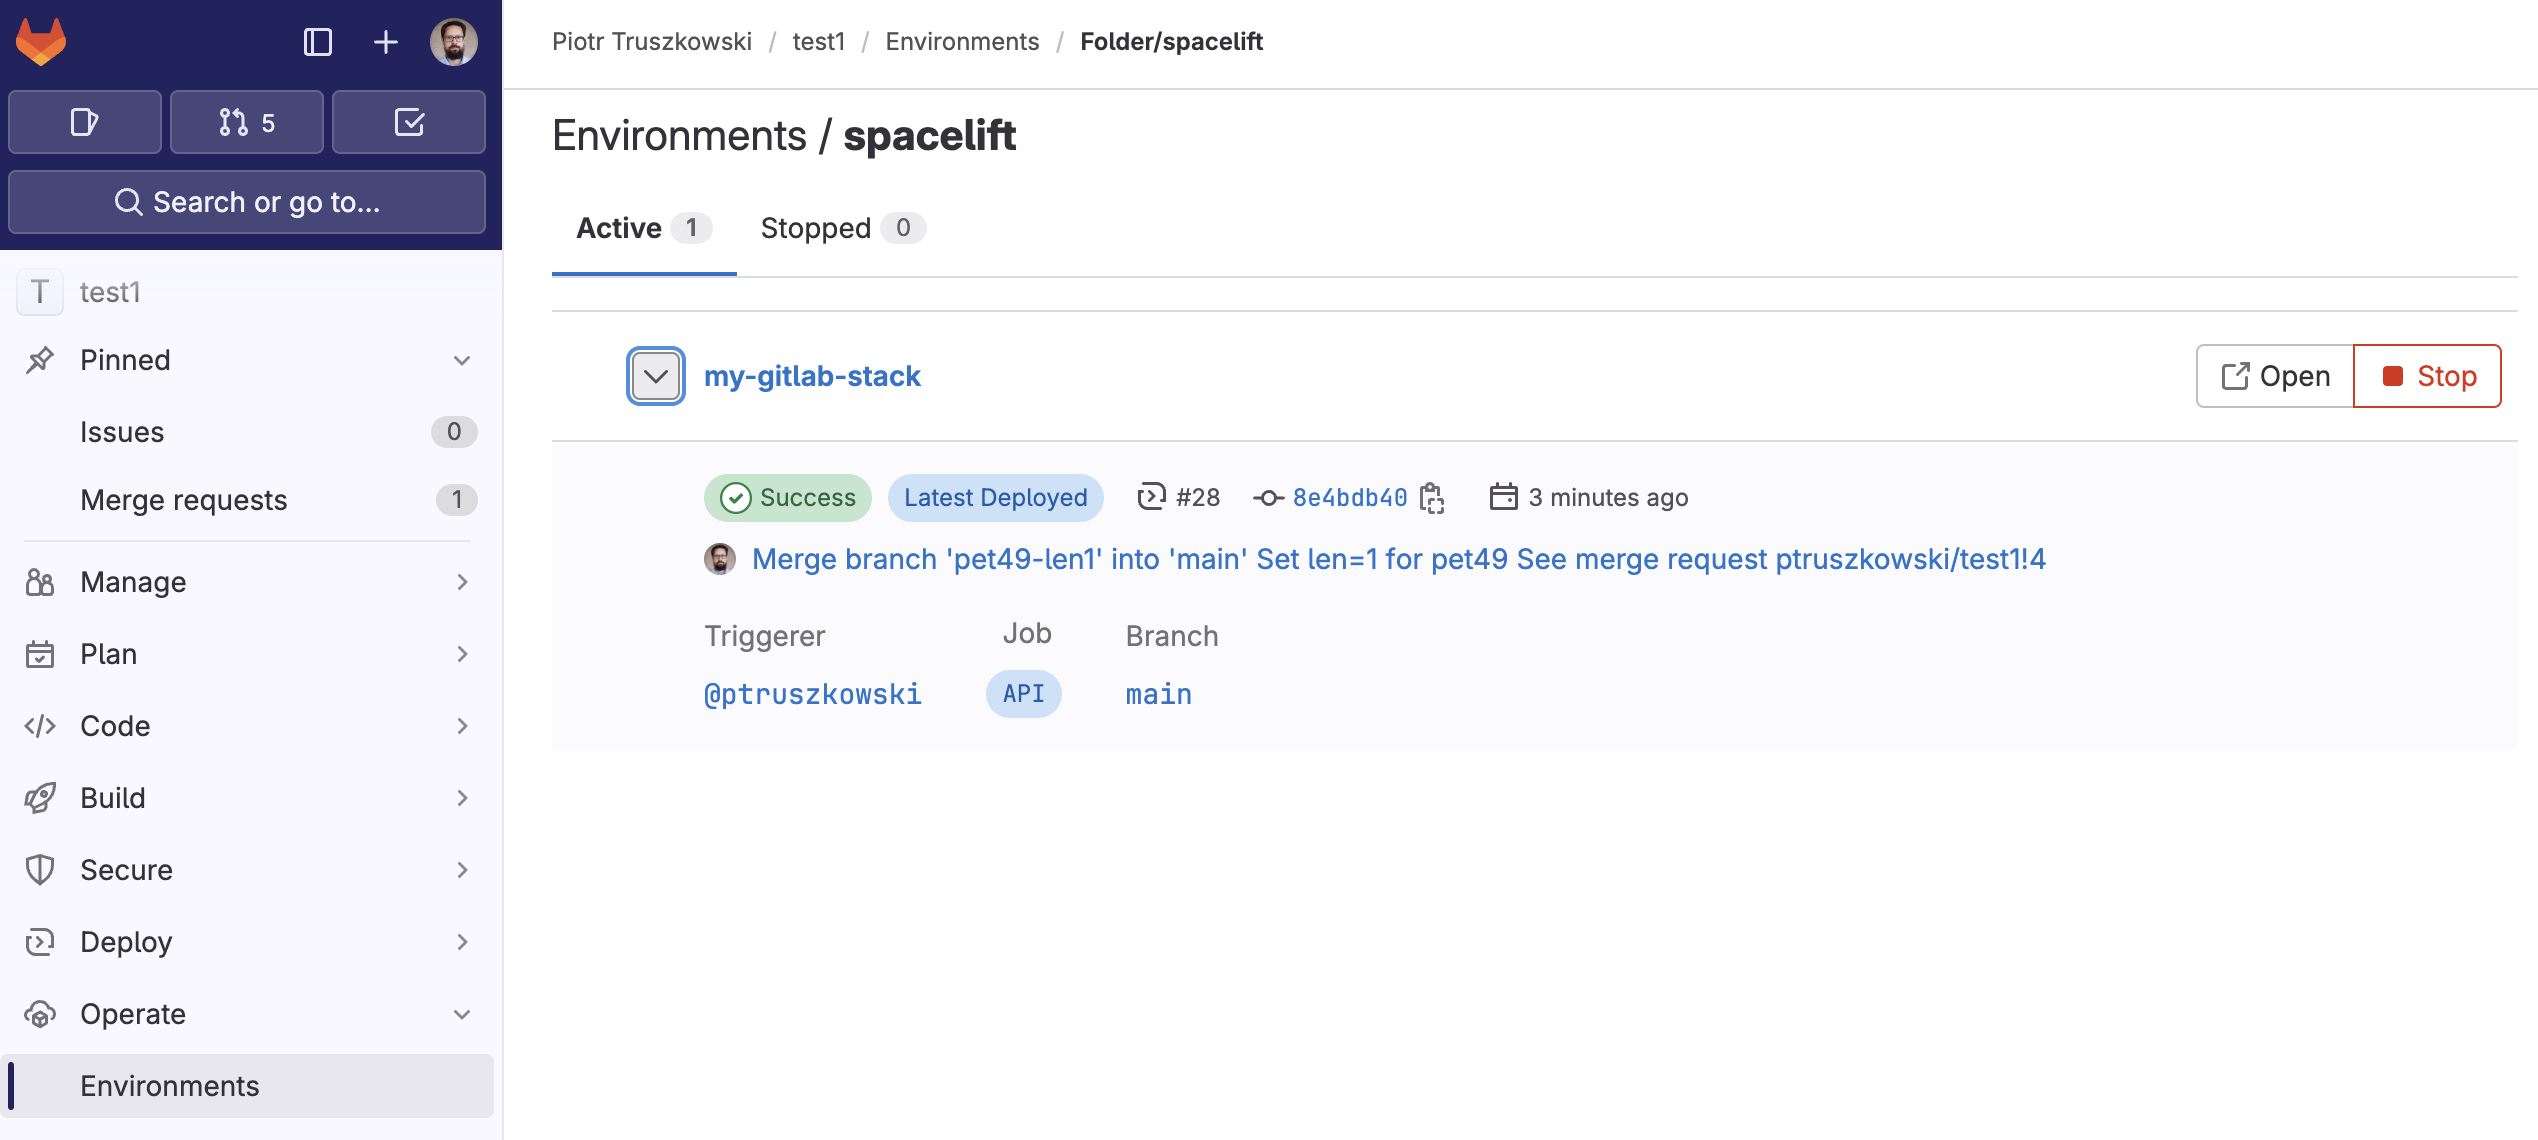Collapse the left sidebar using the panel icon
The image size is (2538, 1140).
point(318,42)
